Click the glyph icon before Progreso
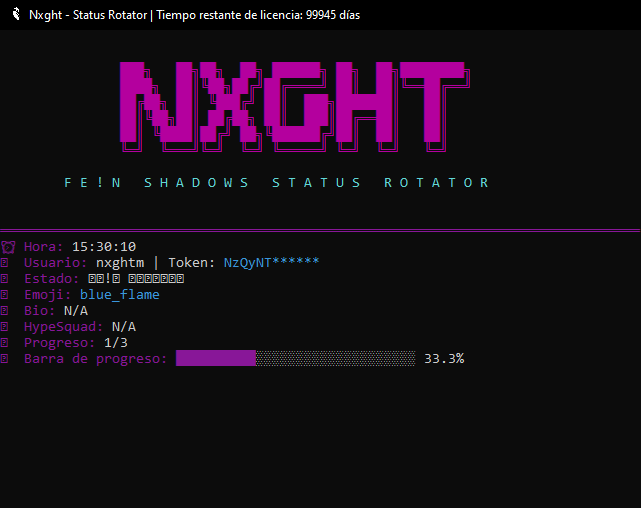The image size is (641, 508). coord(5,343)
